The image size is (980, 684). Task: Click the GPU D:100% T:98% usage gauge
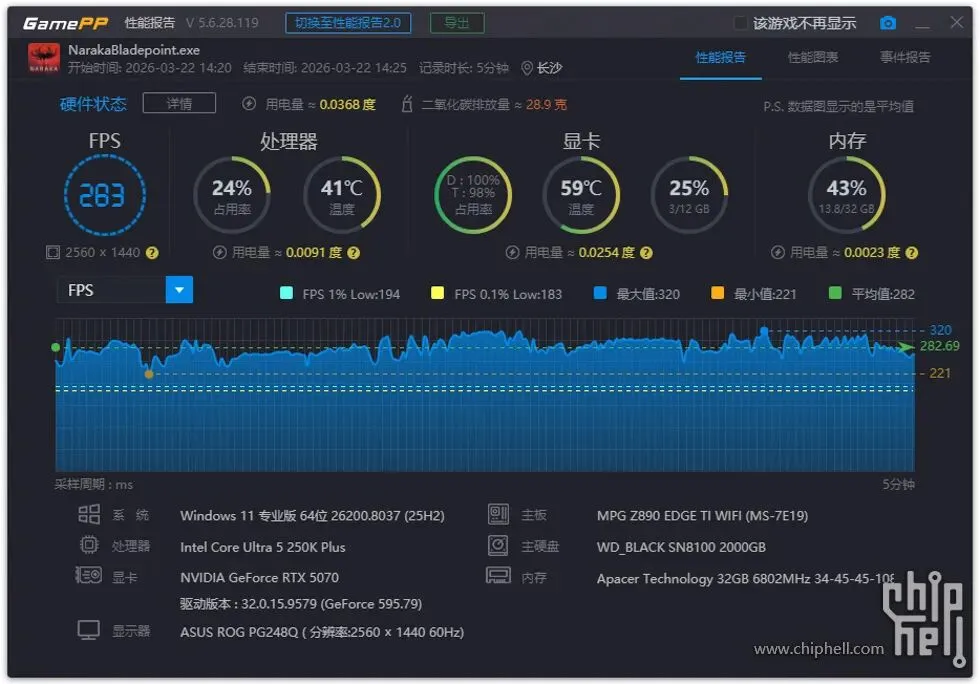pyautogui.click(x=473, y=195)
